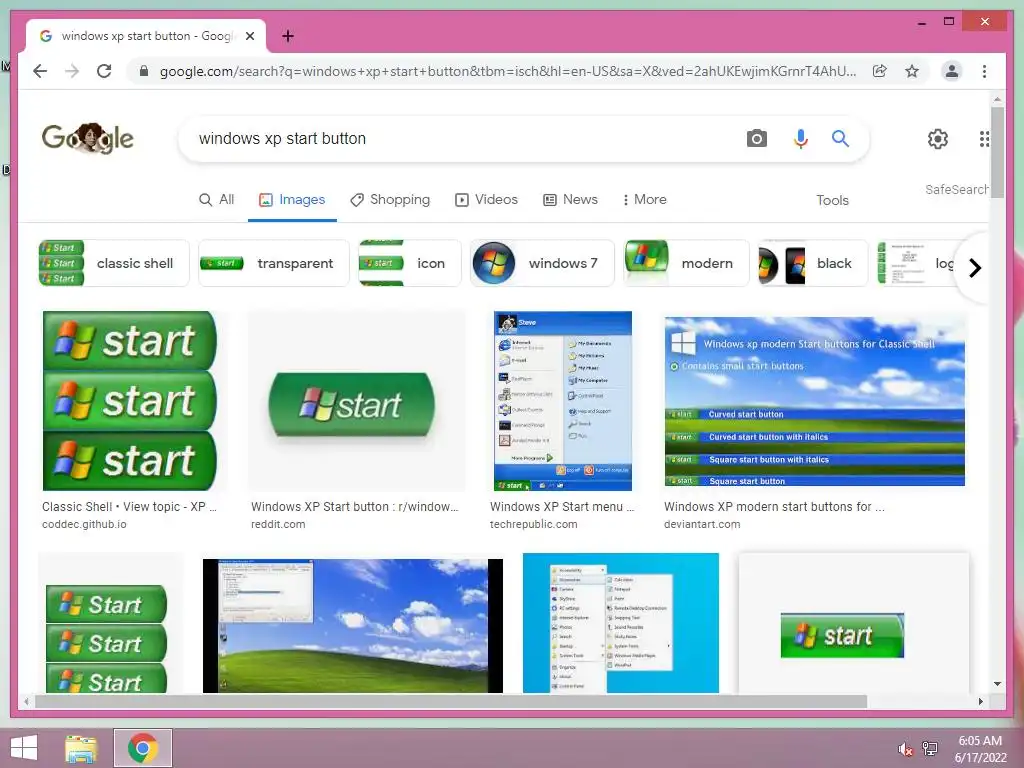This screenshot has width=1024, height=768.
Task: Click the padlock site info icon
Action: coord(144,71)
